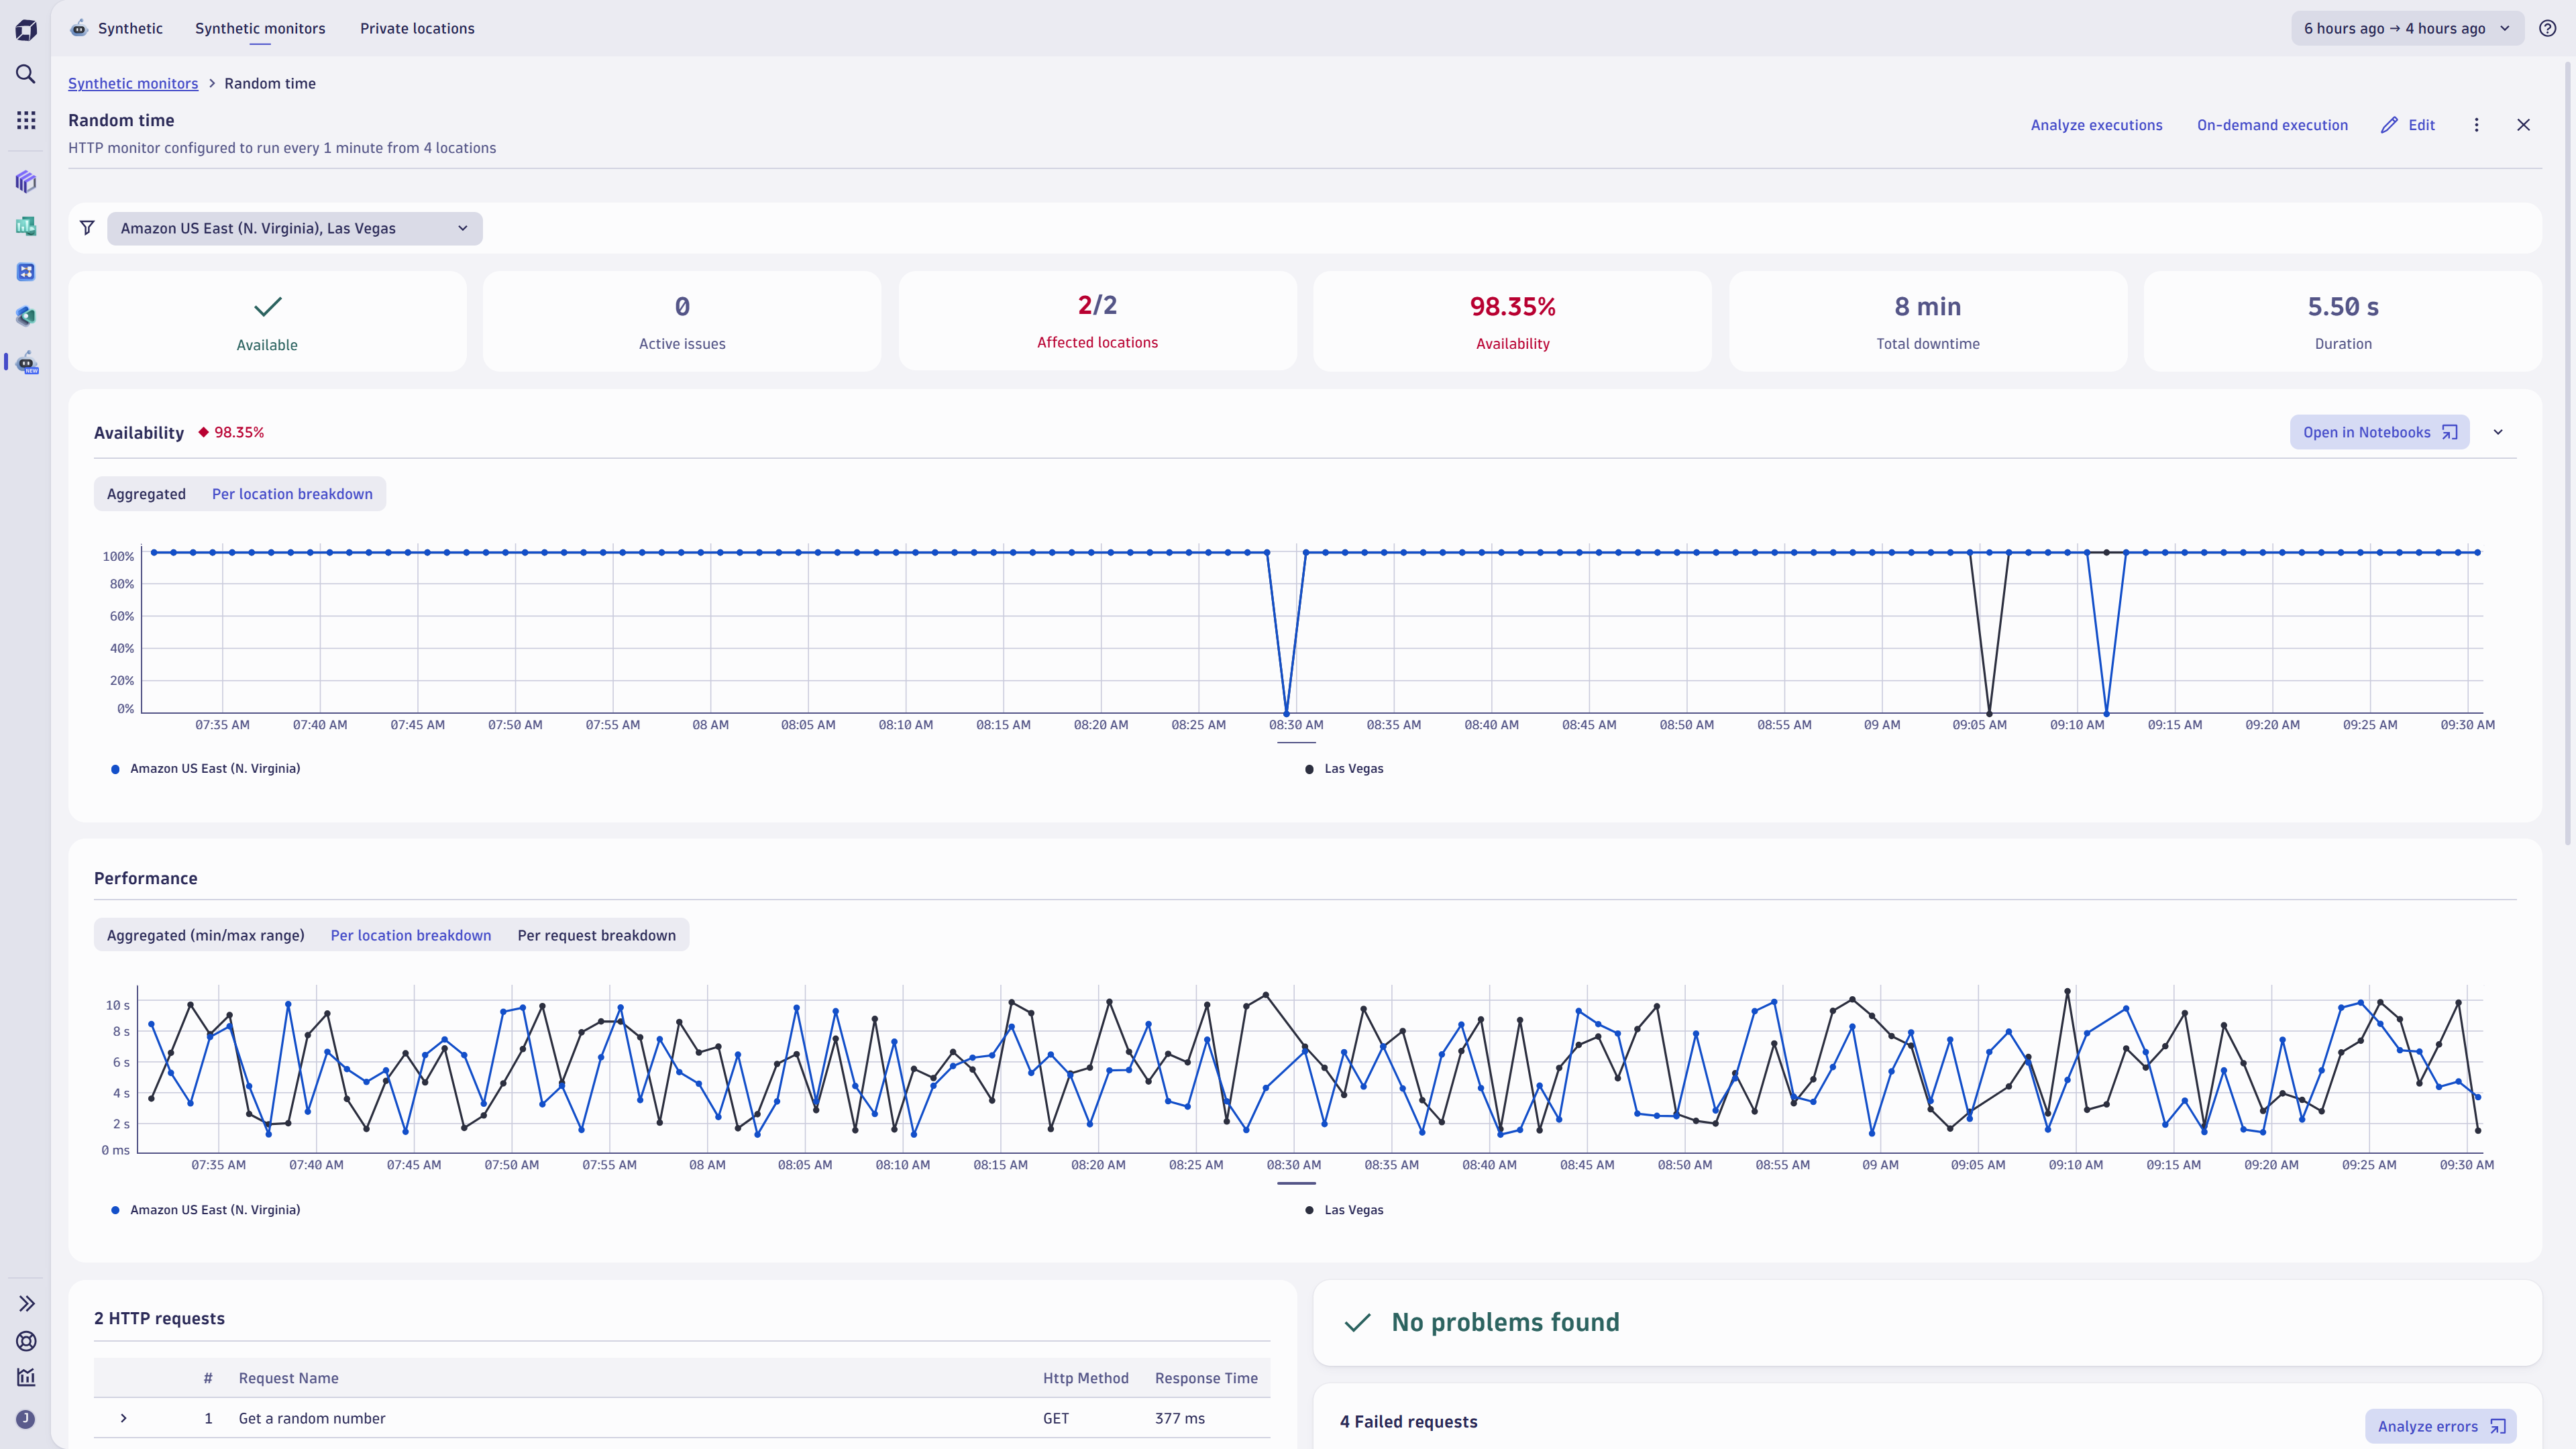2576x1449 pixels.
Task: Select Per location breakdown in Performance
Action: pos(411,935)
